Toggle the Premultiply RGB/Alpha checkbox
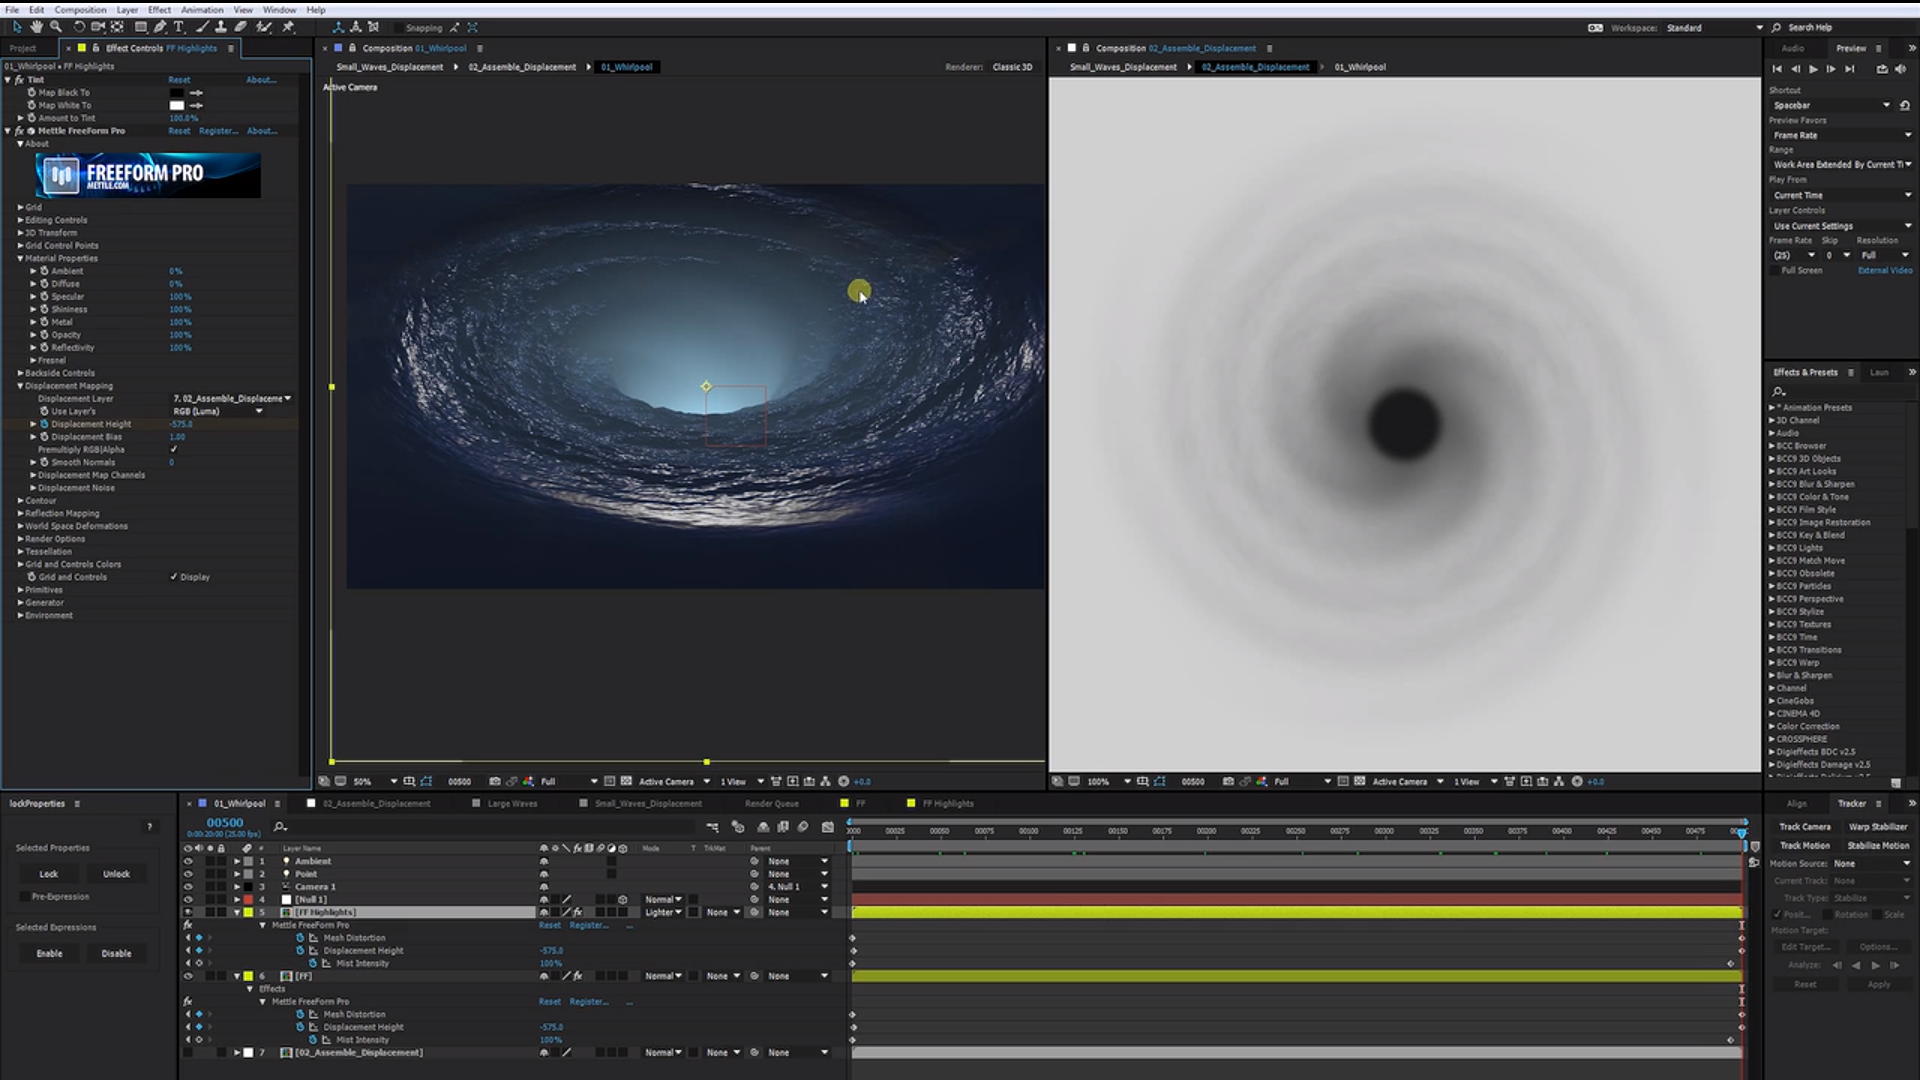 (x=174, y=449)
